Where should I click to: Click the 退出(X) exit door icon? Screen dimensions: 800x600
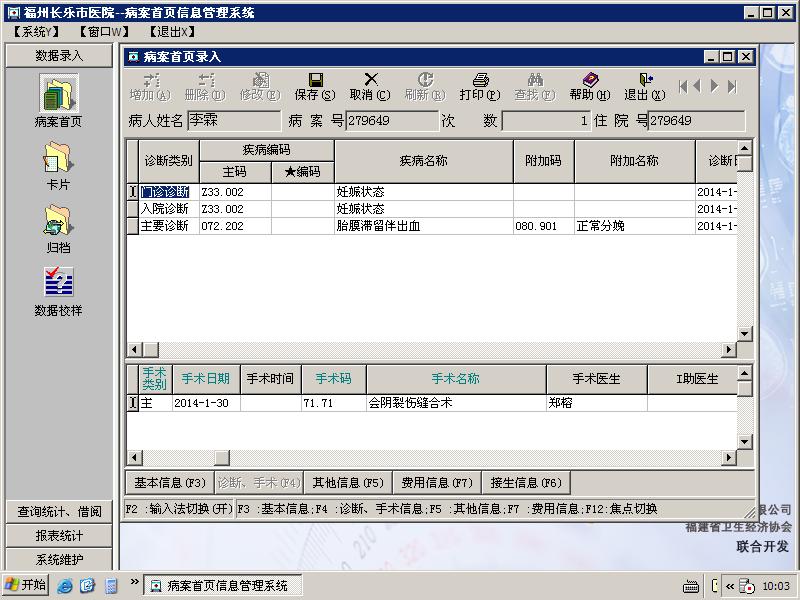click(645, 87)
